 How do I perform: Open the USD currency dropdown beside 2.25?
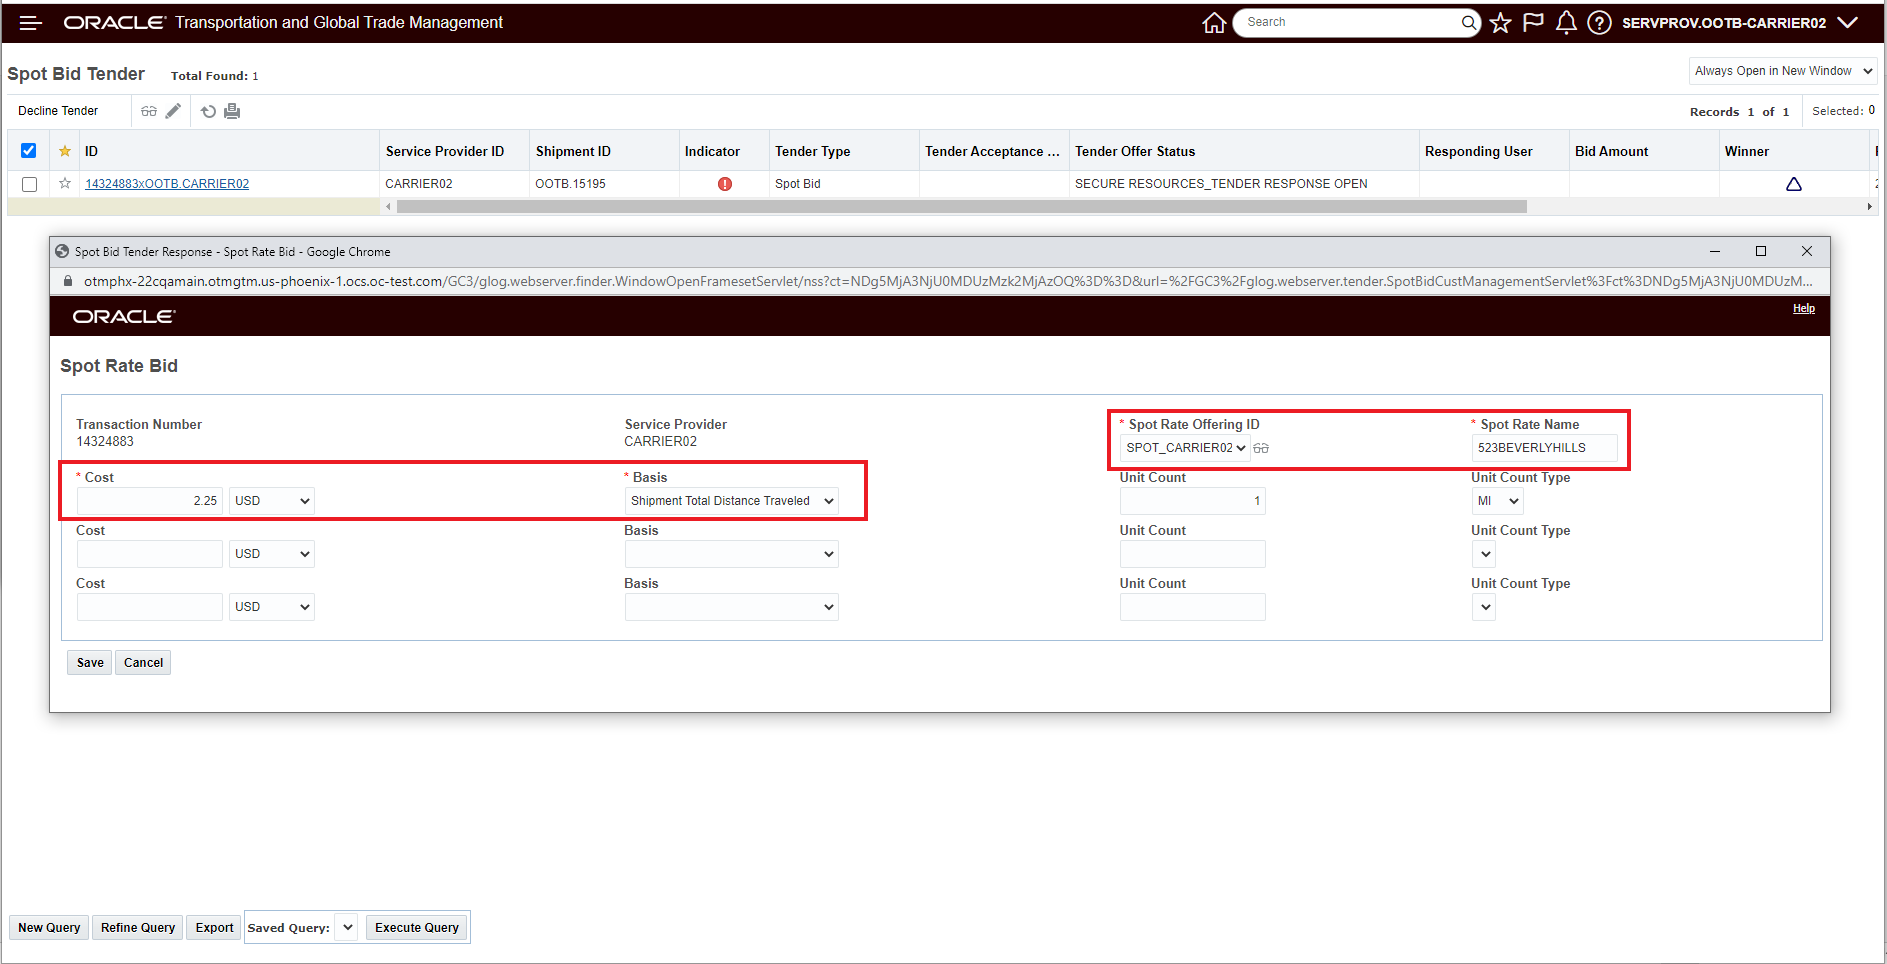[272, 501]
